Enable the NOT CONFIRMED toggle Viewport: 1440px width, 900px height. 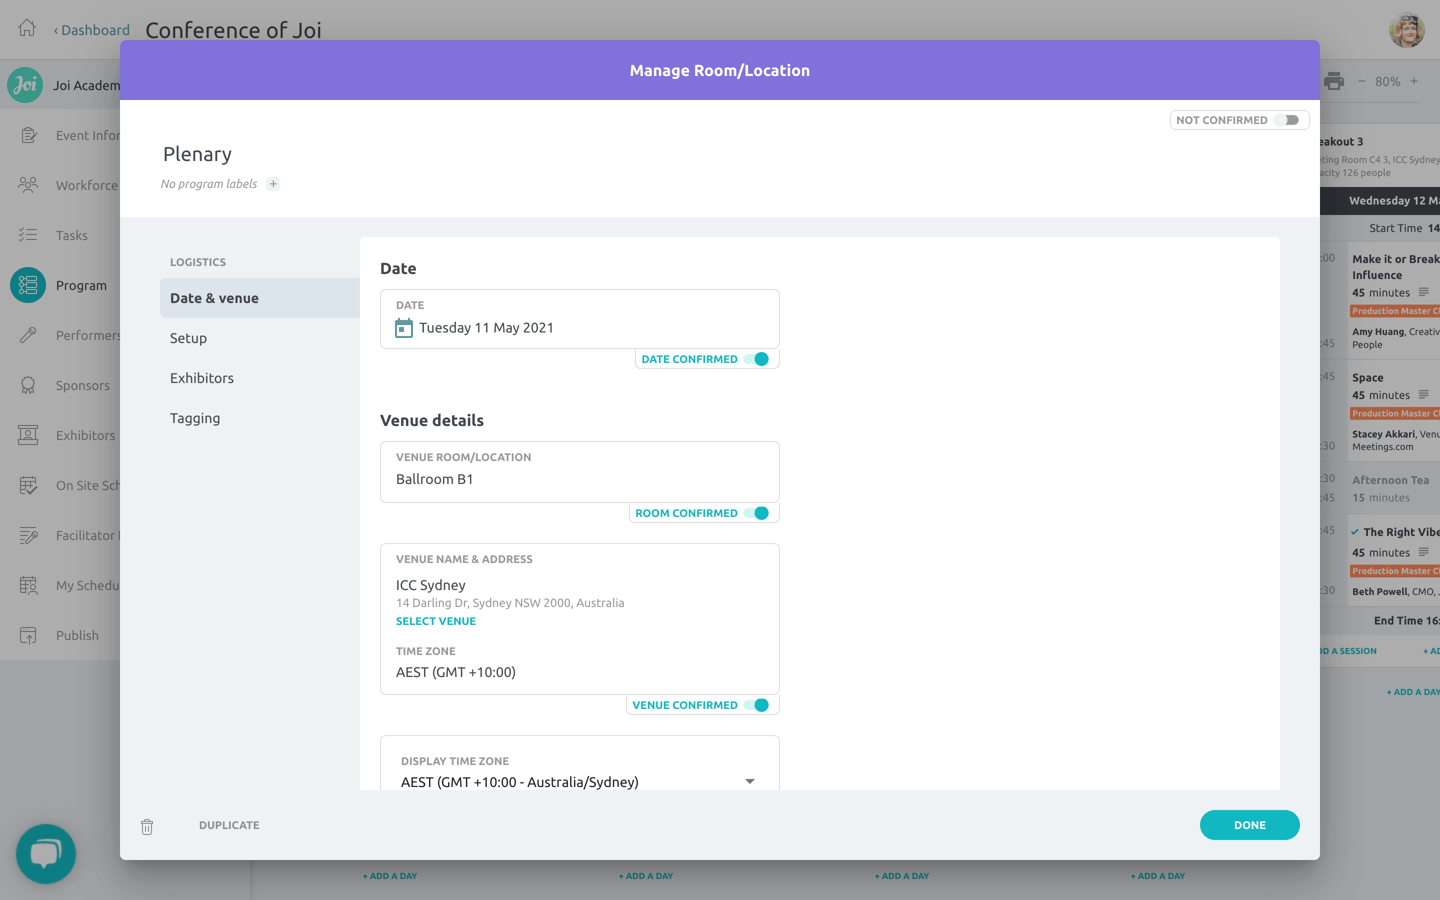tap(1288, 119)
